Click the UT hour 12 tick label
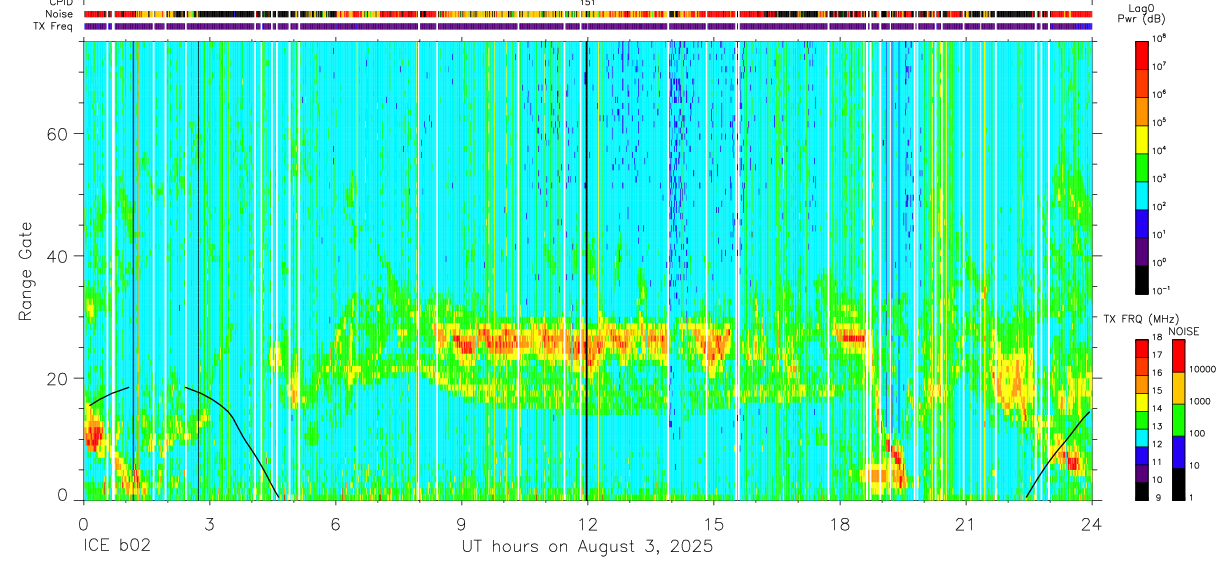This screenshot has width=1228, height=567. pos(587,523)
